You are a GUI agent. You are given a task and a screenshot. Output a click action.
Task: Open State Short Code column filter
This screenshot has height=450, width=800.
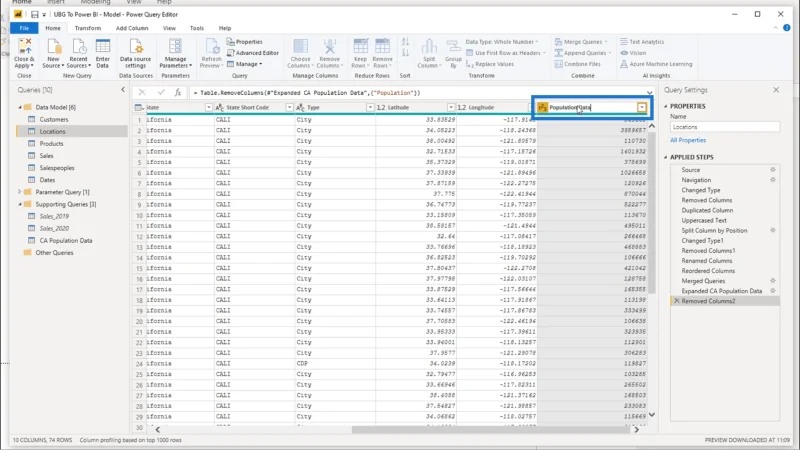tap(289, 107)
